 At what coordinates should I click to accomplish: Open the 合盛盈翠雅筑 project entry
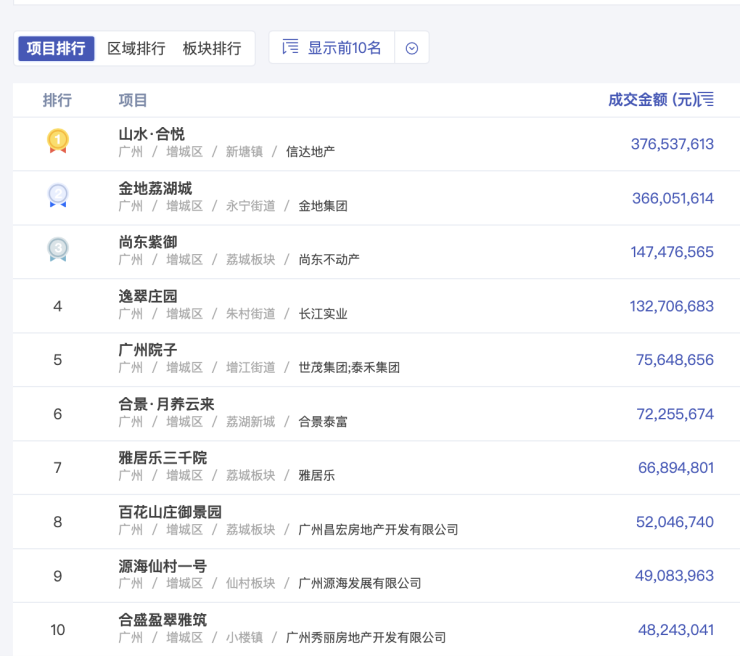[x=163, y=620]
